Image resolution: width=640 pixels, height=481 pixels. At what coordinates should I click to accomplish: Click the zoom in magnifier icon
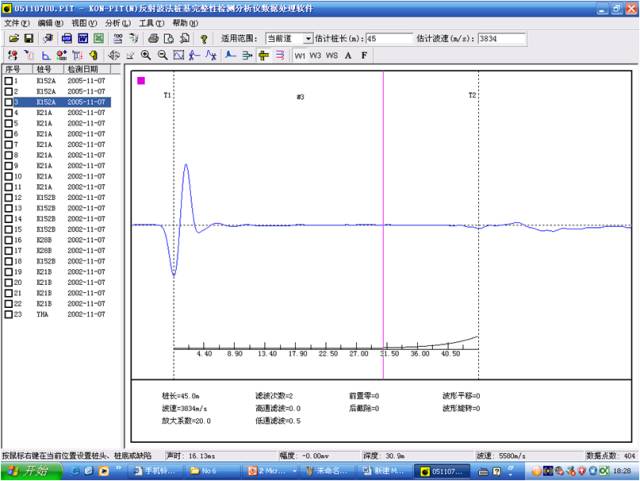[x=146, y=55]
